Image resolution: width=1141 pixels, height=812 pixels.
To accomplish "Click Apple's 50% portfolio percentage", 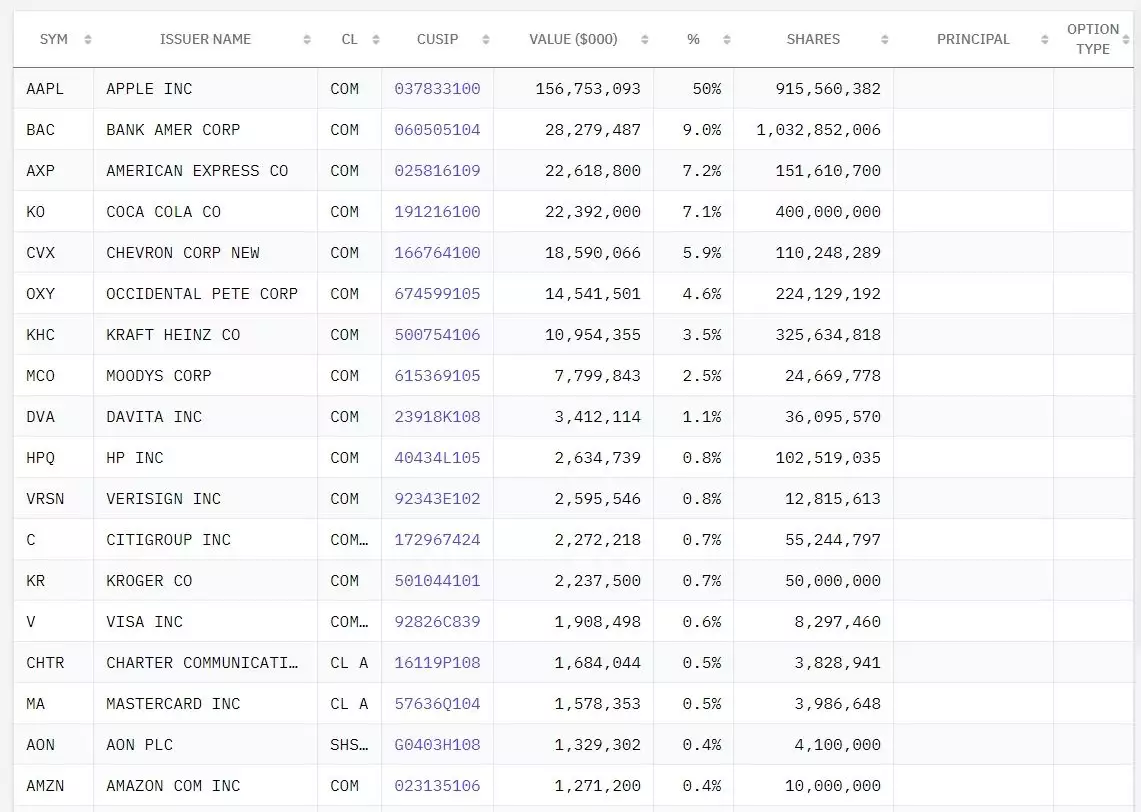I will coord(707,89).
